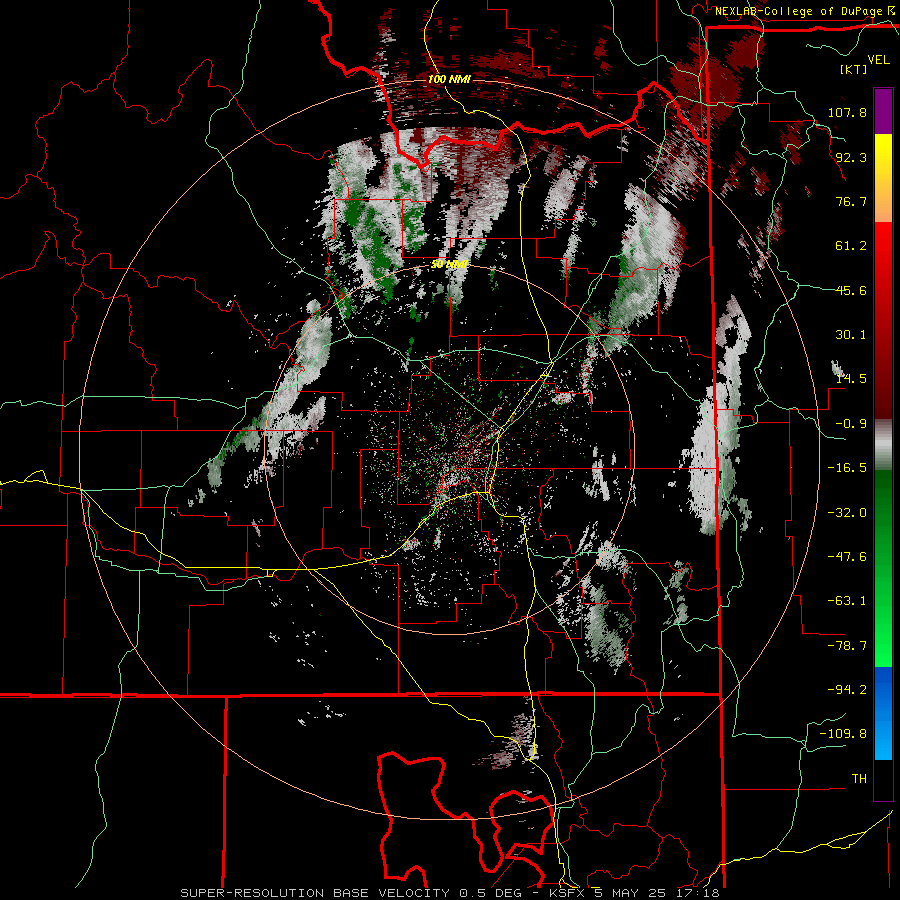Click the -94.2 velocity value
Screen dimensions: 900x900
click(x=847, y=690)
